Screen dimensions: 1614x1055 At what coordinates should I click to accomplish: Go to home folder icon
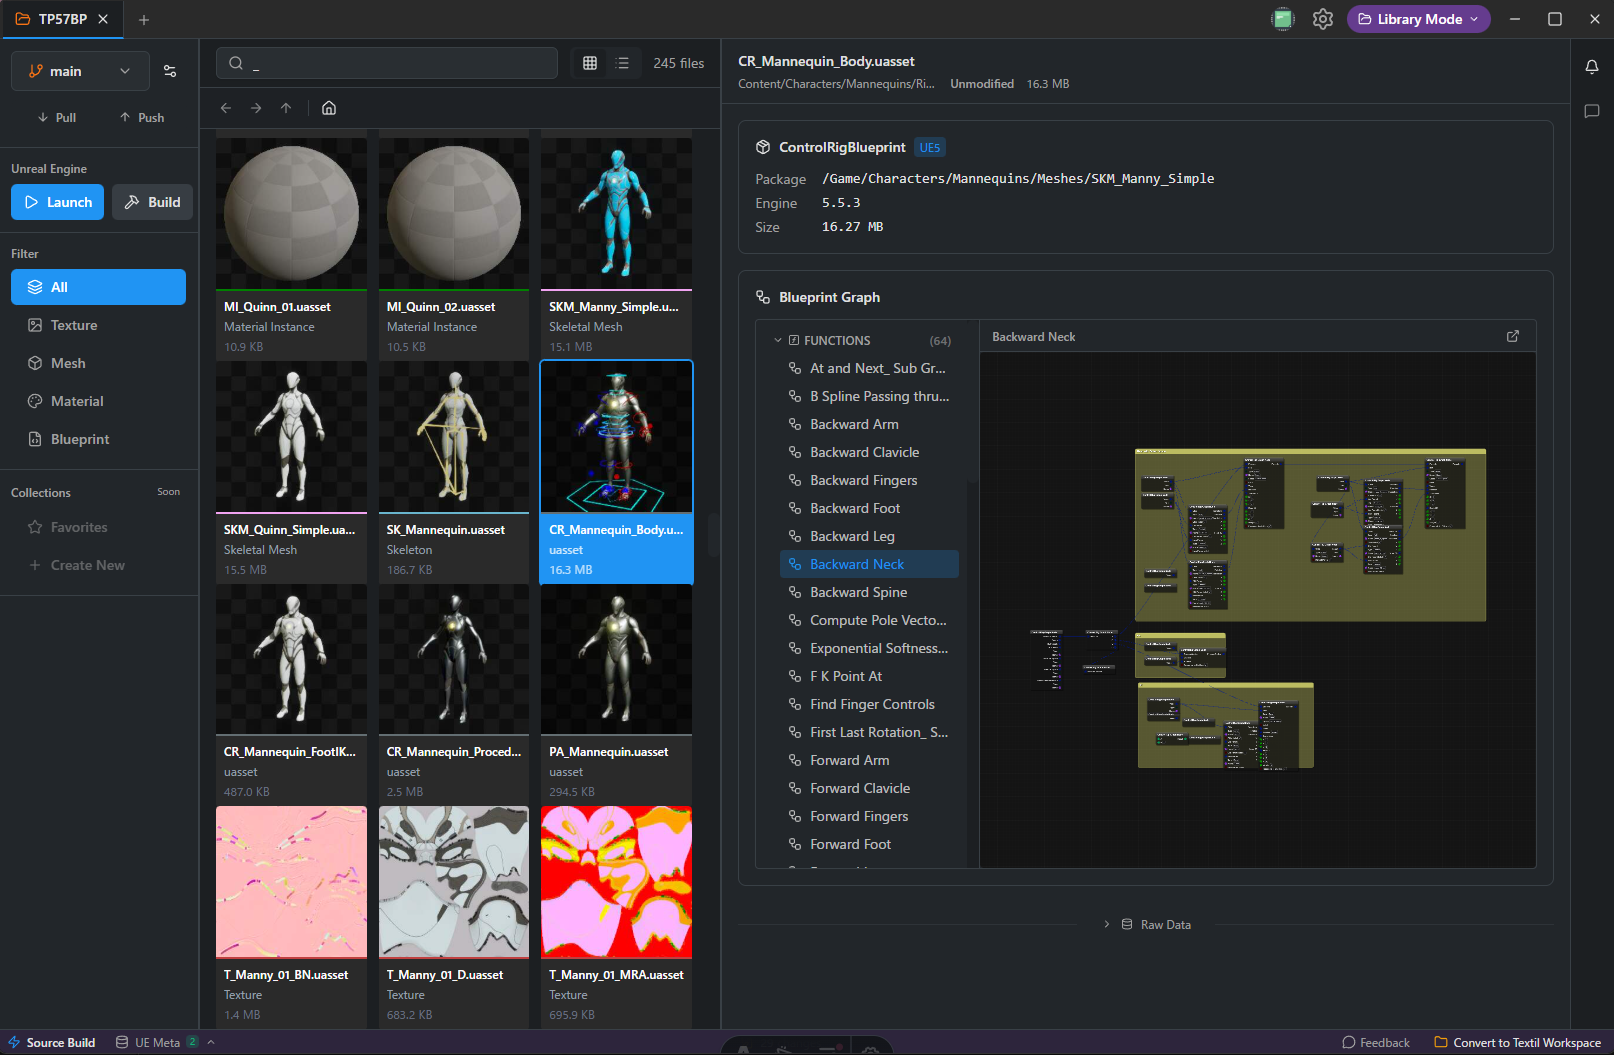329,108
